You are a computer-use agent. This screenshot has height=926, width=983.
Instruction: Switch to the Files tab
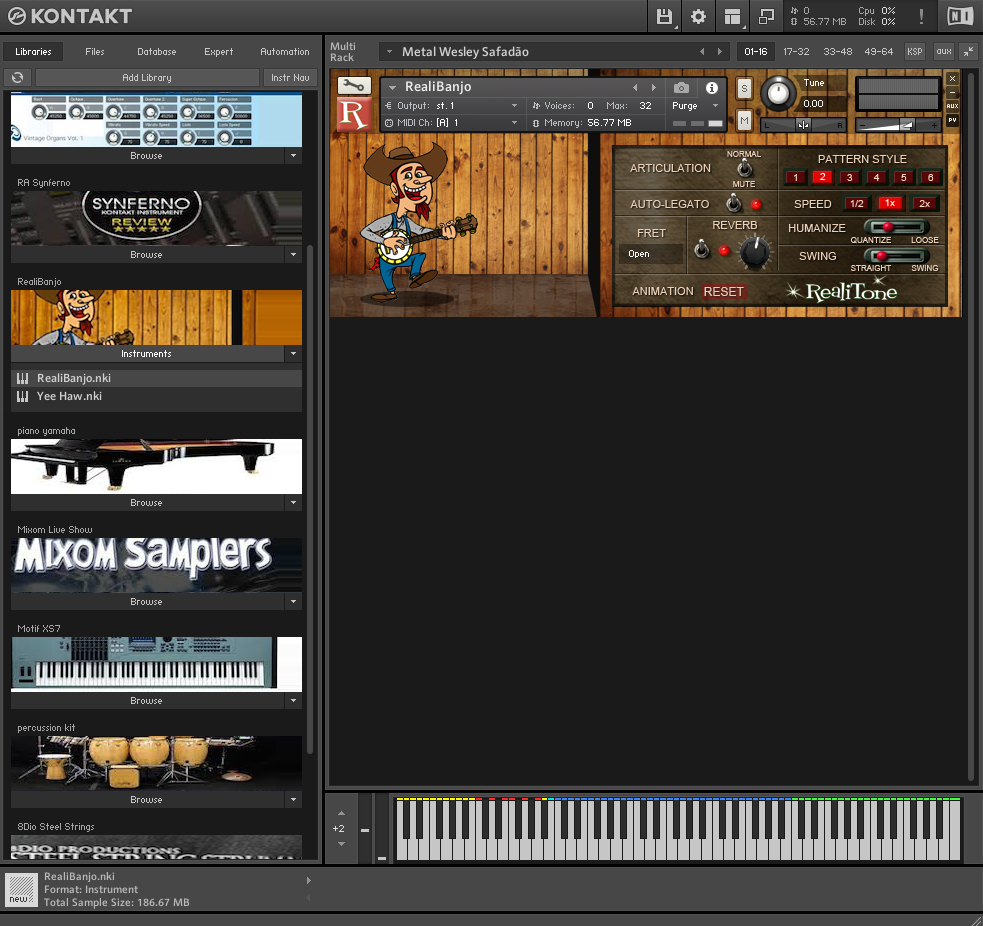pyautogui.click(x=95, y=51)
